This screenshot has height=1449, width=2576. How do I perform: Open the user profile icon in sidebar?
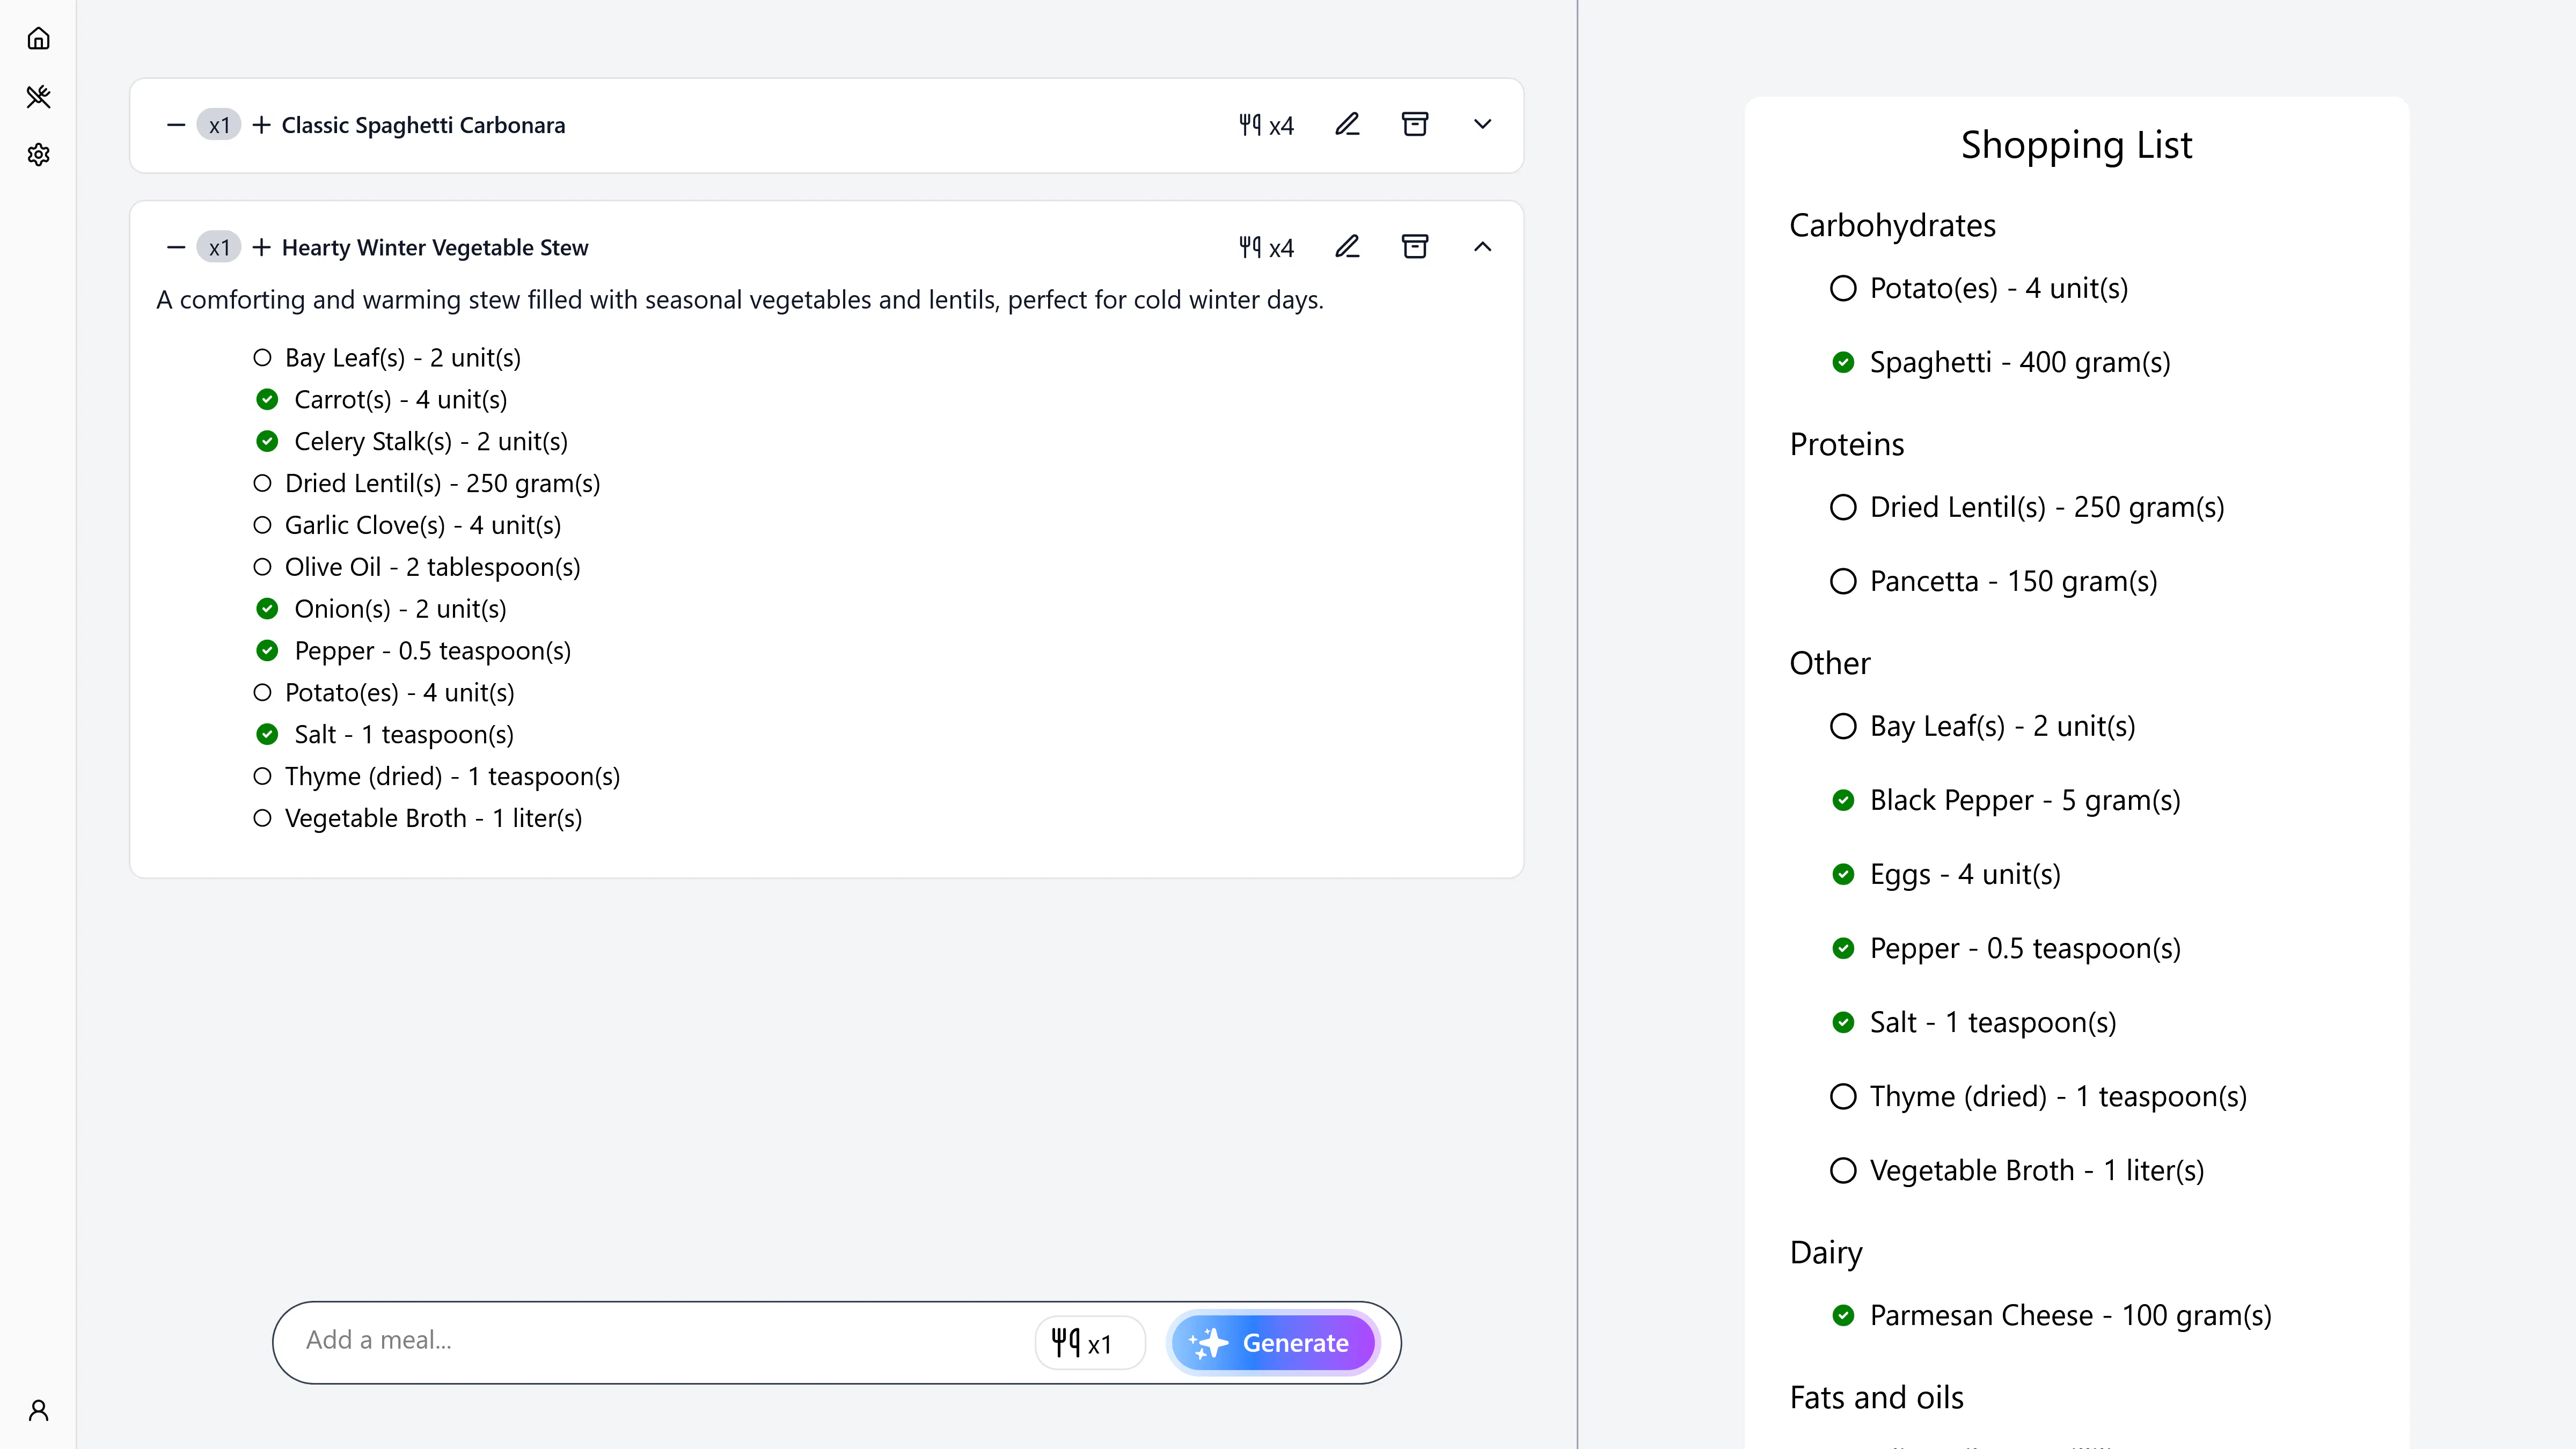pyautogui.click(x=38, y=1410)
